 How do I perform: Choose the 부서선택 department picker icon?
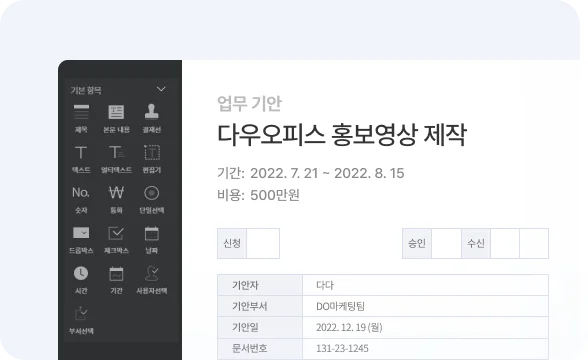tap(81, 314)
